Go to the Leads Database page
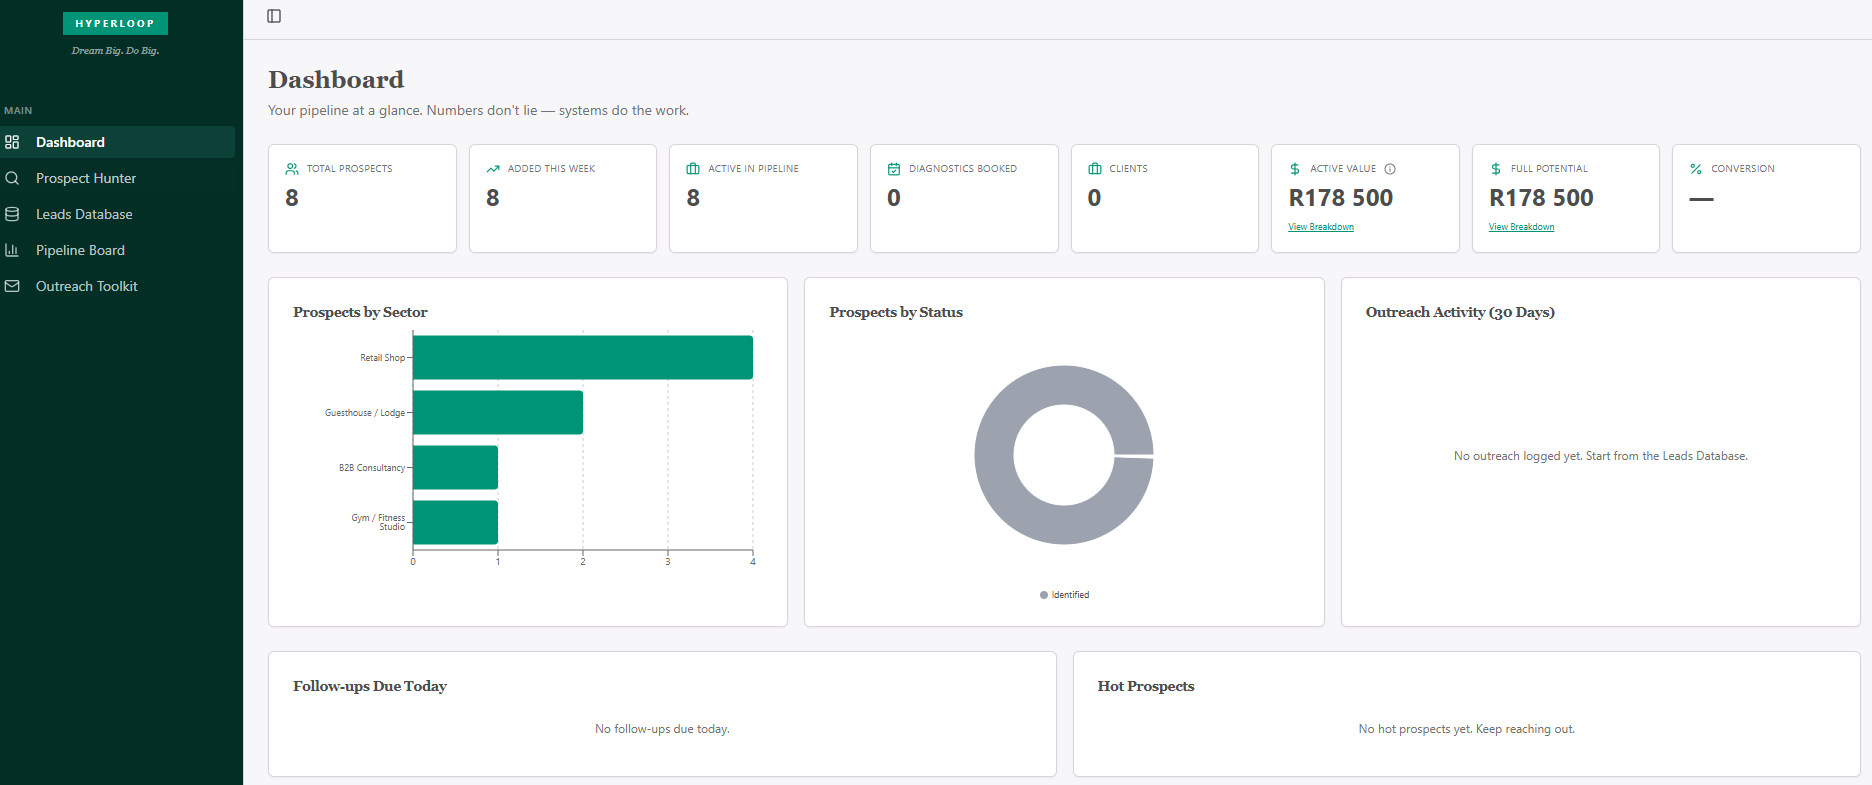Image resolution: width=1872 pixels, height=785 pixels. tap(84, 214)
